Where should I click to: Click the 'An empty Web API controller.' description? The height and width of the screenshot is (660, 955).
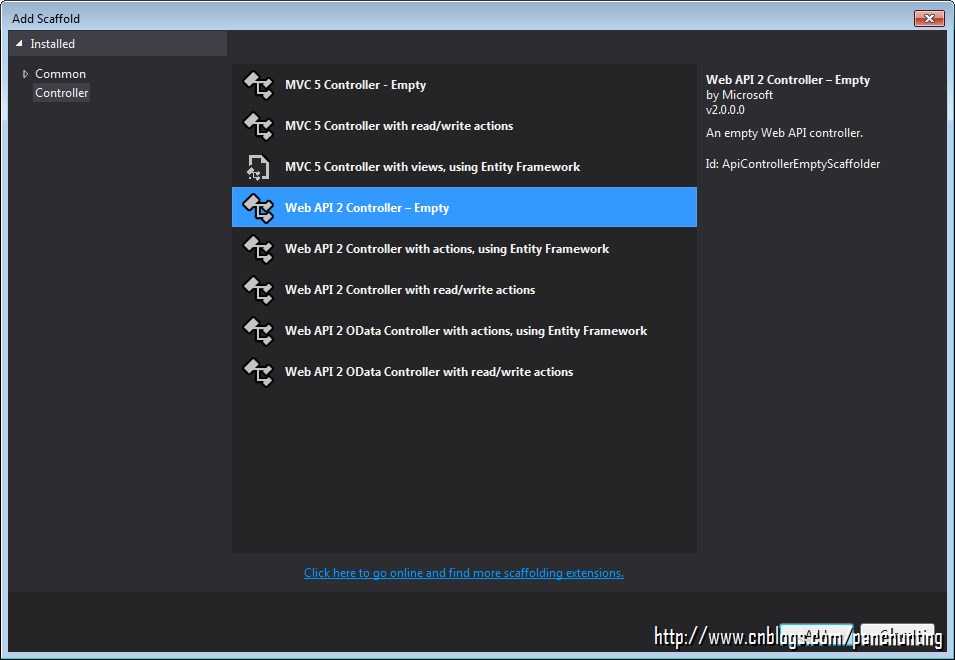pyautogui.click(x=784, y=133)
